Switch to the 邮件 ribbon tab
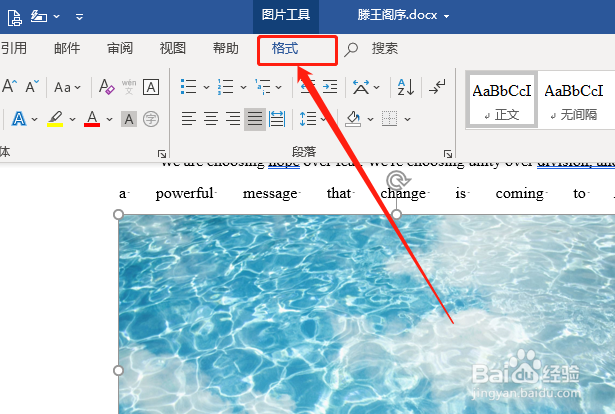 tap(67, 49)
